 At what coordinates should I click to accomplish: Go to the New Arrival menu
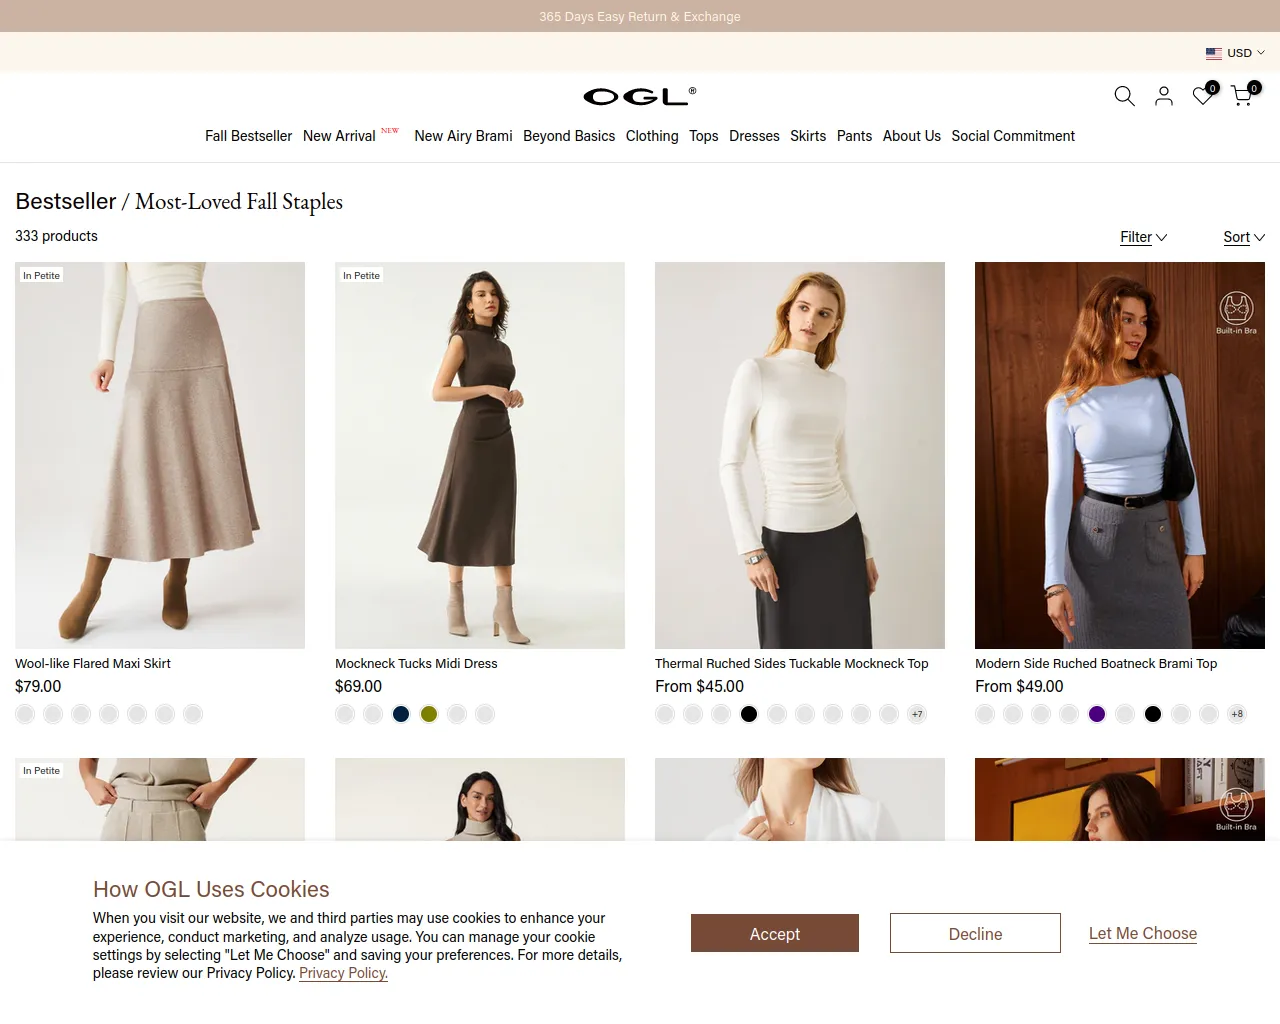(339, 136)
